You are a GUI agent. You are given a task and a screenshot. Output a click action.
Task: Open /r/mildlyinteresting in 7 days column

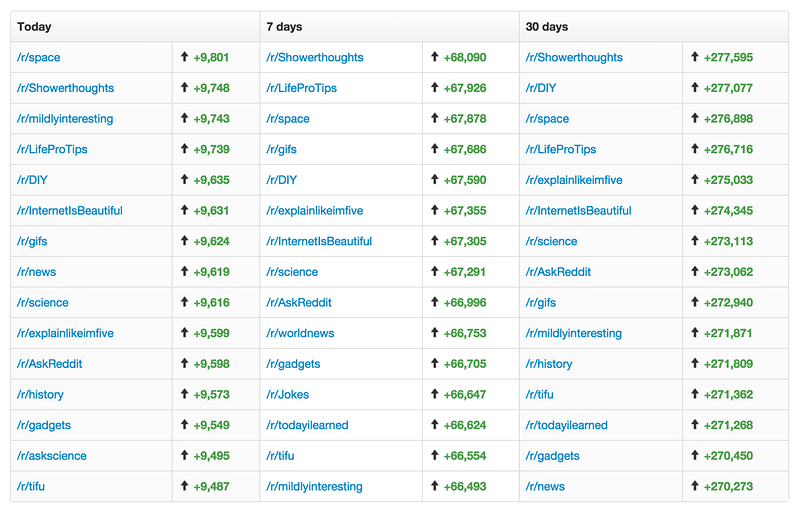314,485
